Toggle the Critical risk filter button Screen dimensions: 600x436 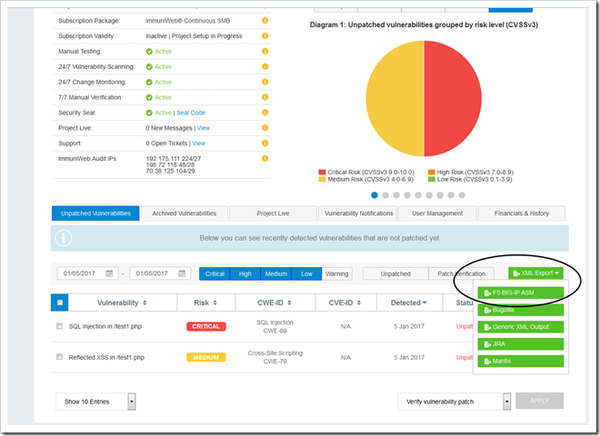pos(214,273)
